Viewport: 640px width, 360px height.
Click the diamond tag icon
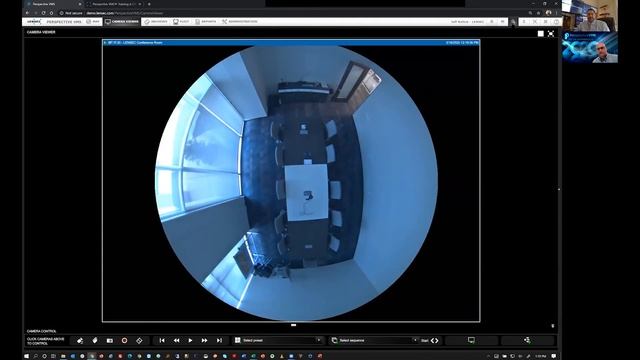pos(139,340)
